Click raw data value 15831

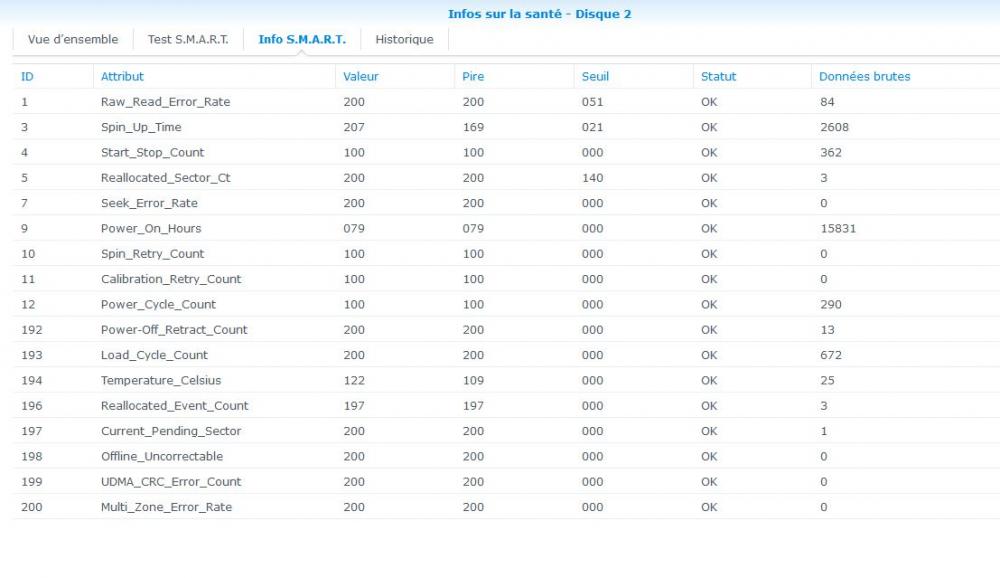pyautogui.click(x=838, y=228)
